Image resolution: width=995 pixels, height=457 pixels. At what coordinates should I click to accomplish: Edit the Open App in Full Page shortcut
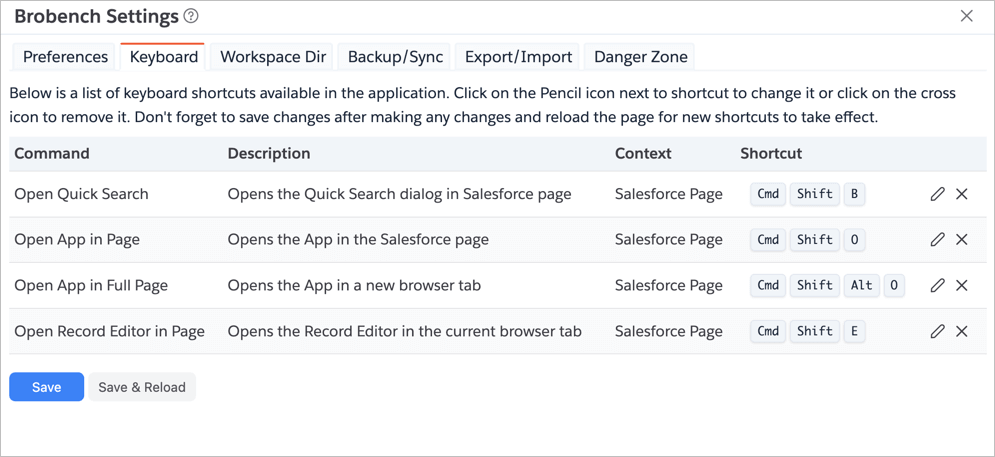937,286
